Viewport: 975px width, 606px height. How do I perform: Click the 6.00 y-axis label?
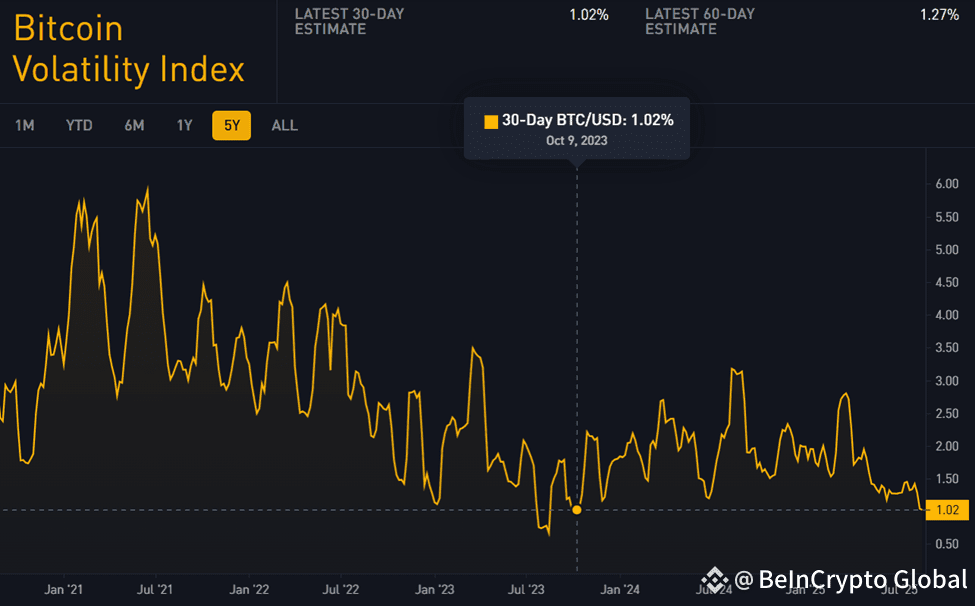[947, 184]
